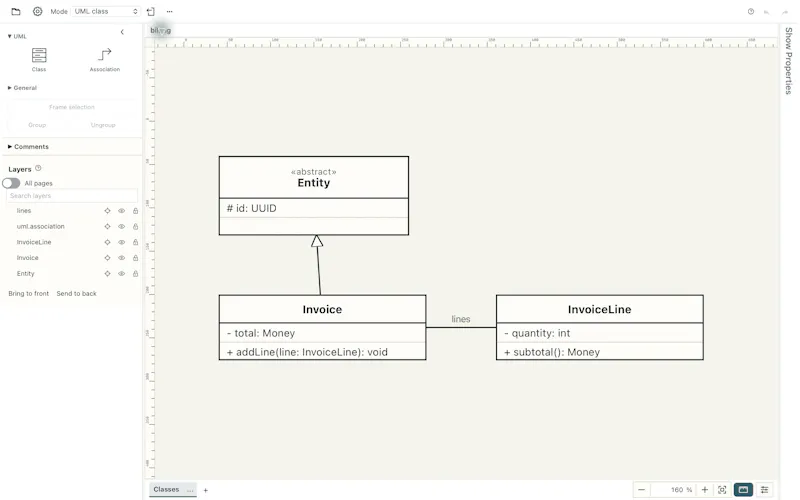800x500 pixels.
Task: Toggle the All pages switch
Action: (x=11, y=183)
